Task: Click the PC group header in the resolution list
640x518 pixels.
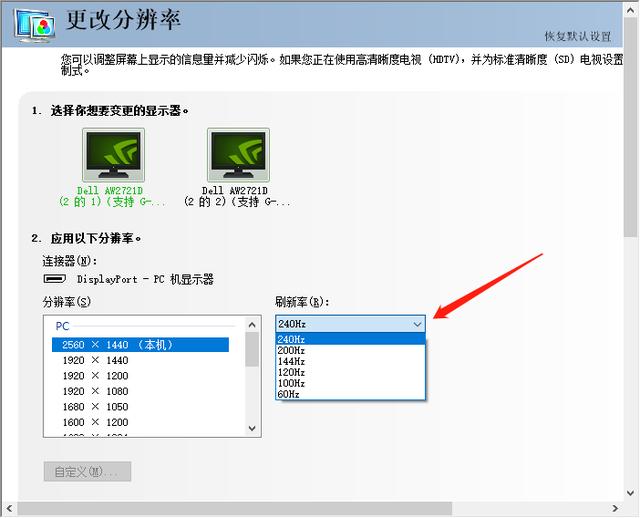Action: click(x=62, y=326)
